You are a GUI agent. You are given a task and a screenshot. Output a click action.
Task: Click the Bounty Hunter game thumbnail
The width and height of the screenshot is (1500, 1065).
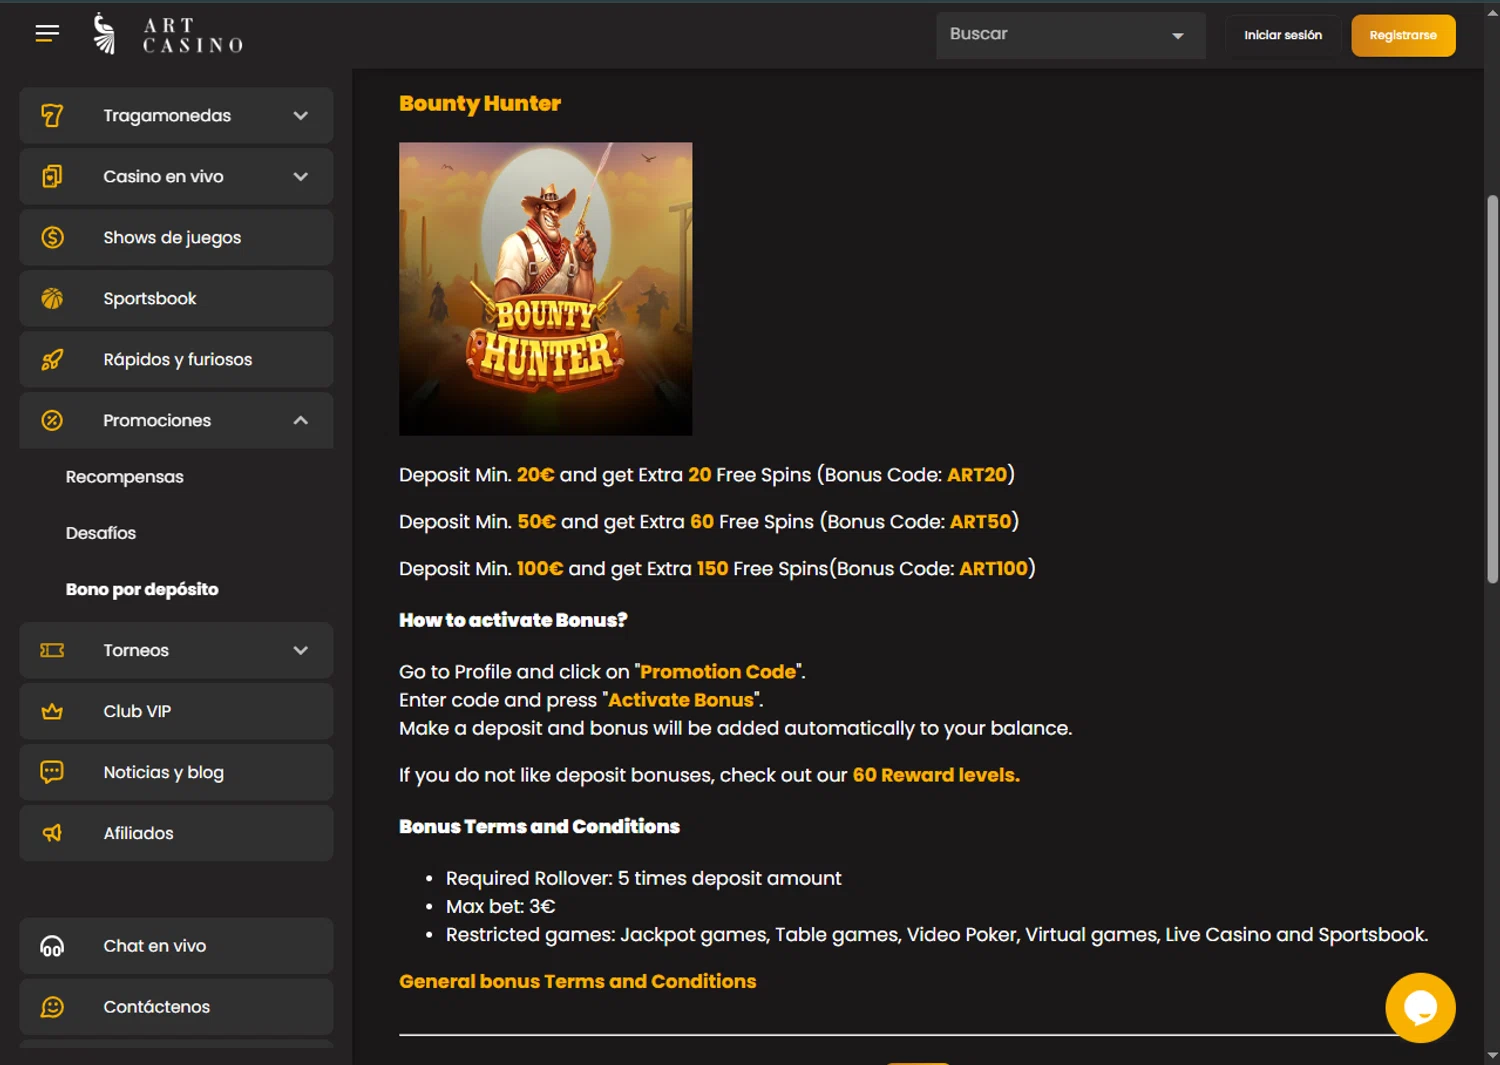[546, 289]
